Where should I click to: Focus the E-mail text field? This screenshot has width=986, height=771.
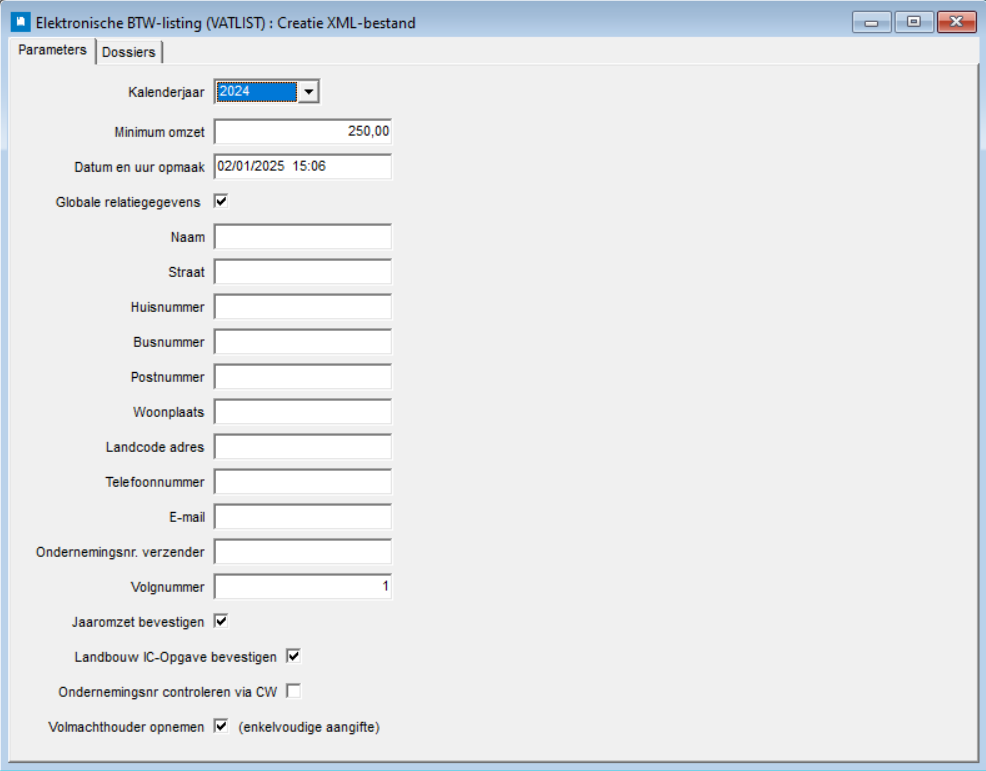point(303,517)
